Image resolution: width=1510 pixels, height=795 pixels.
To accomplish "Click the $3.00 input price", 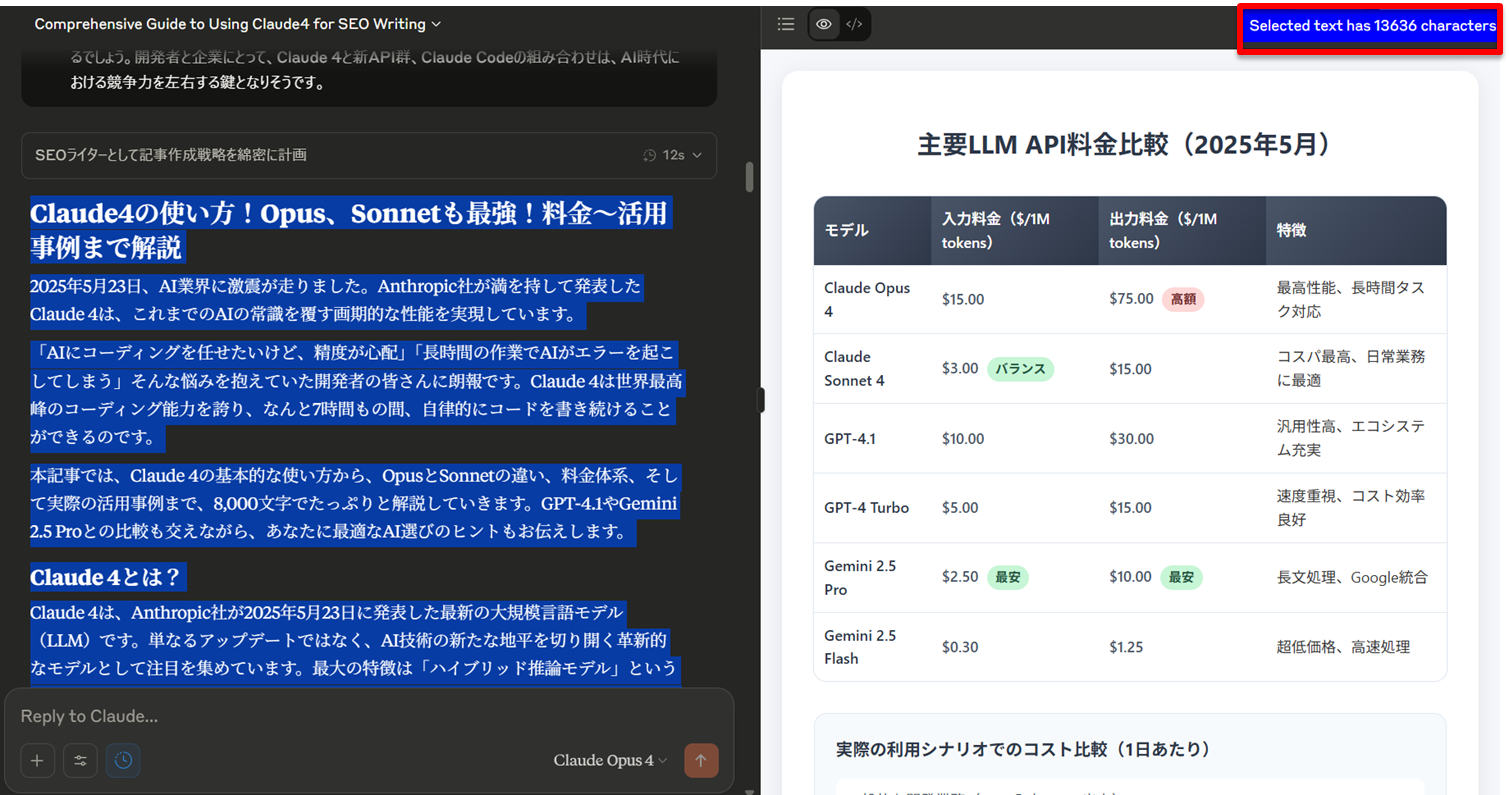I will pos(960,369).
